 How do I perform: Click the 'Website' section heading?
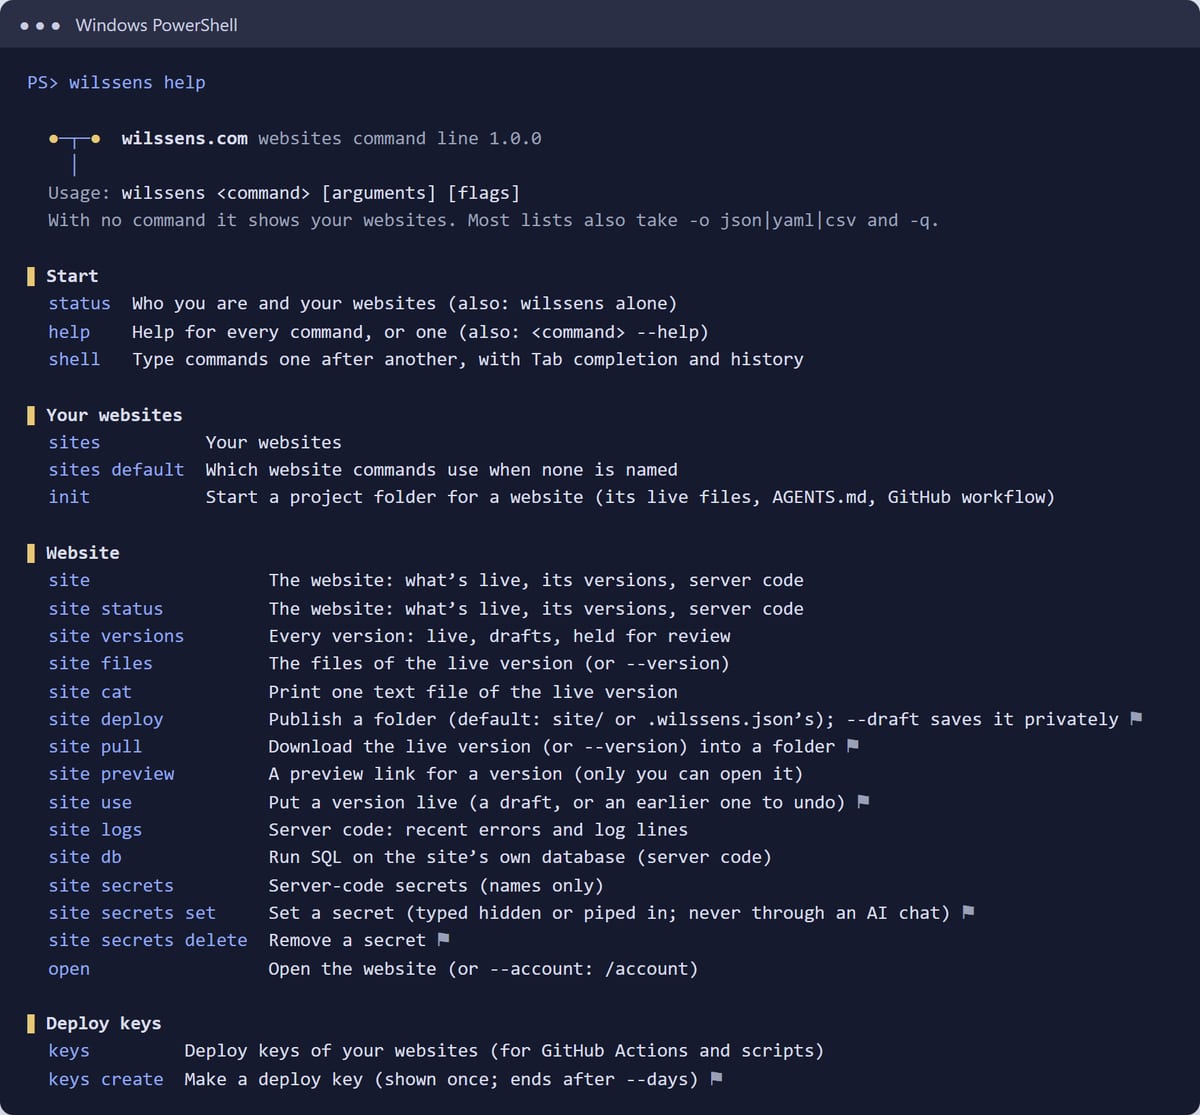click(x=82, y=553)
